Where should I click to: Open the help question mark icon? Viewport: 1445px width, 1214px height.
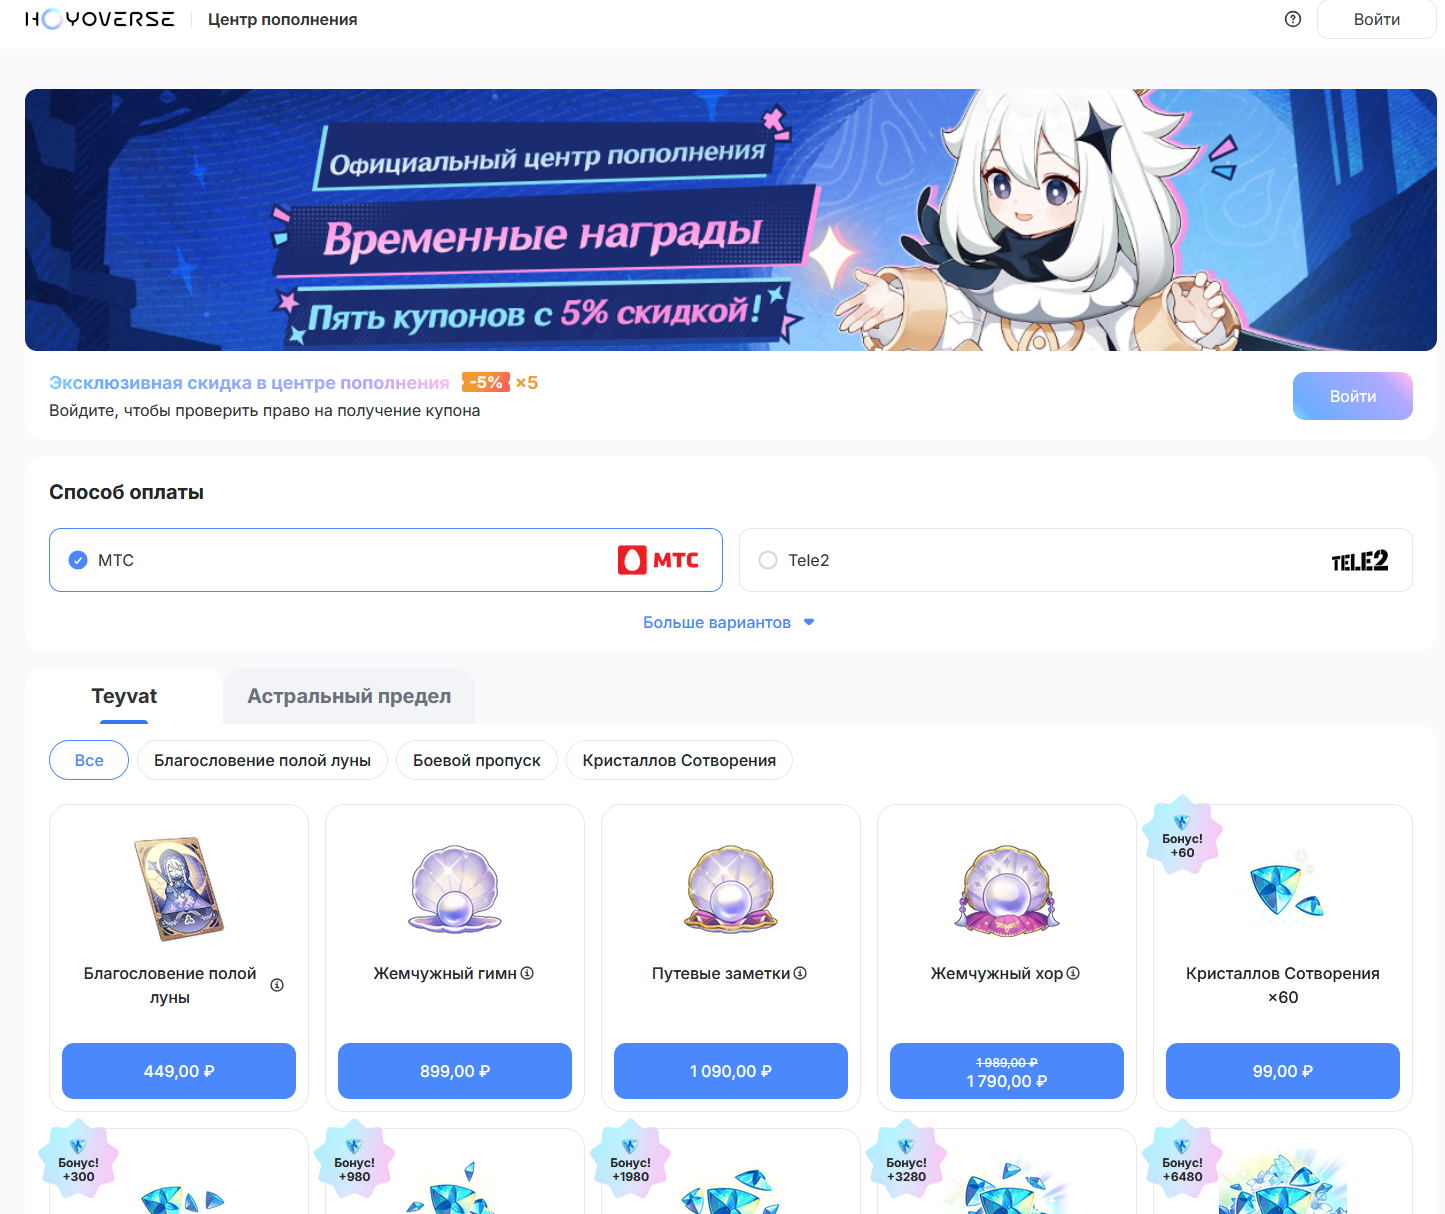[1293, 19]
